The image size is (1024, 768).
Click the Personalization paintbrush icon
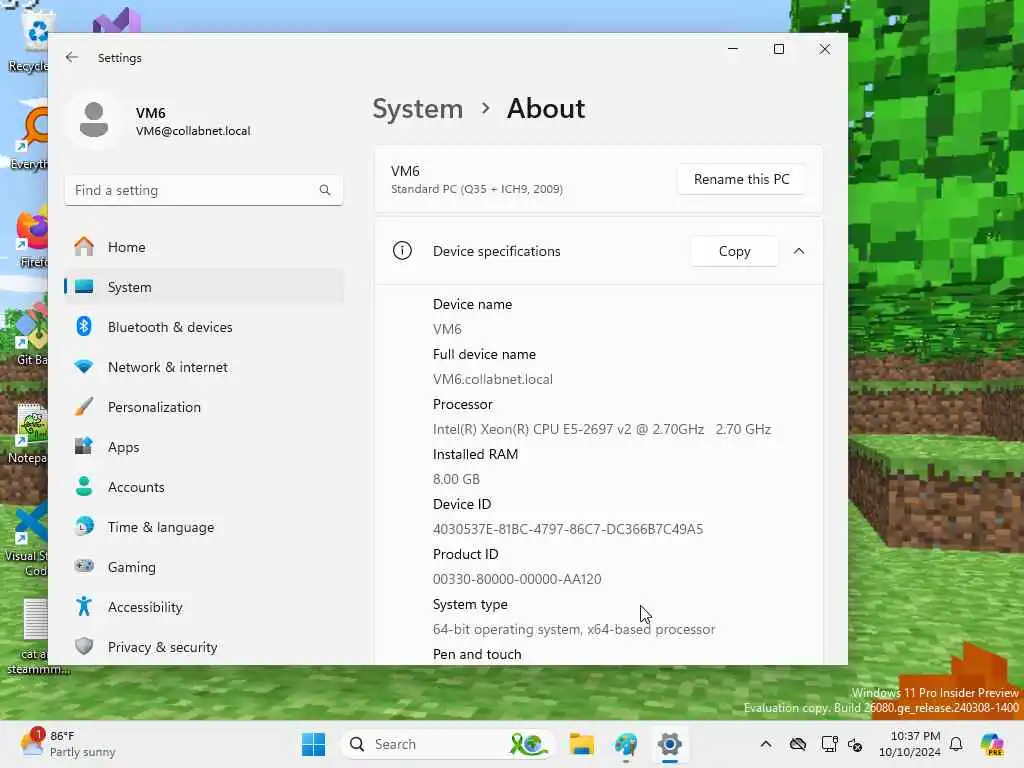pyautogui.click(x=84, y=406)
